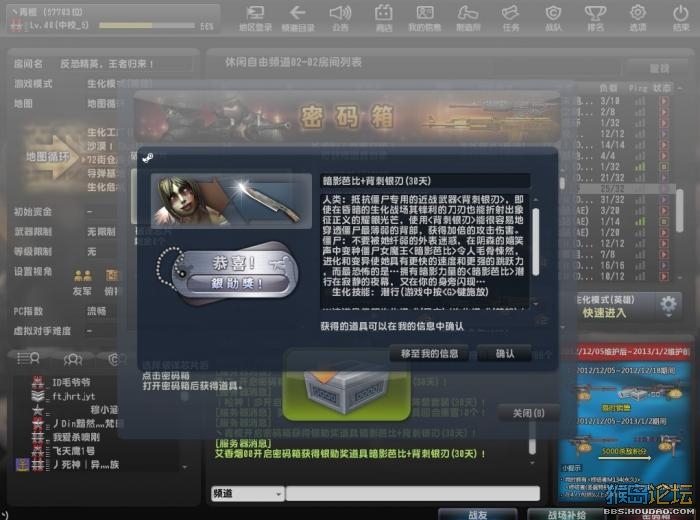Click 5000杀敌积分 event banner text

[624, 451]
